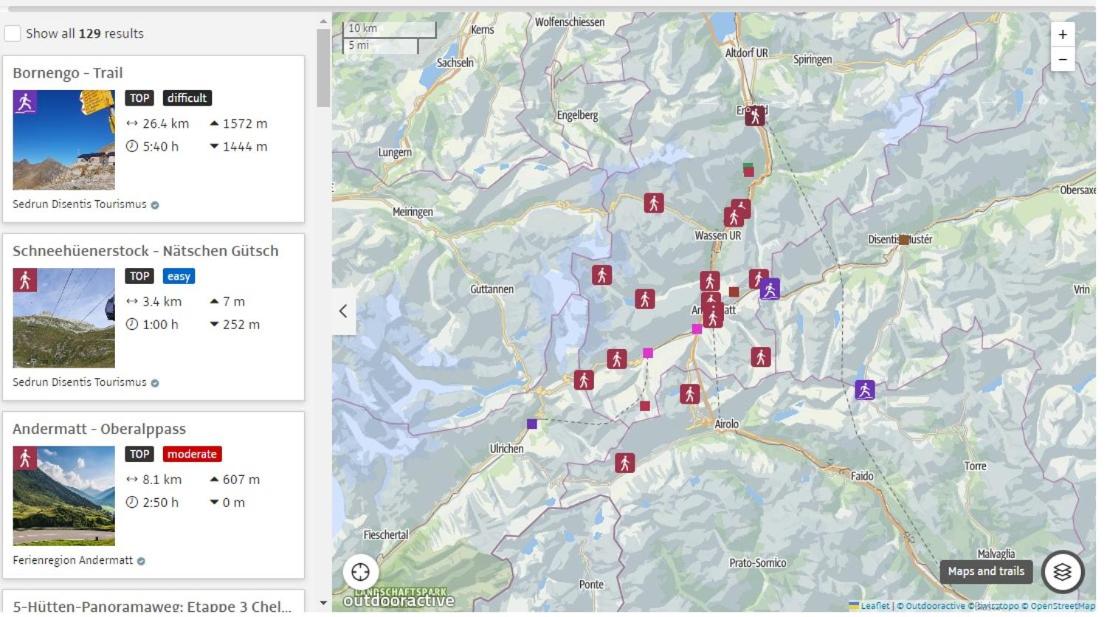Click the Meiringen town label on map
This screenshot has height=617, width=1107.
pyautogui.click(x=413, y=212)
